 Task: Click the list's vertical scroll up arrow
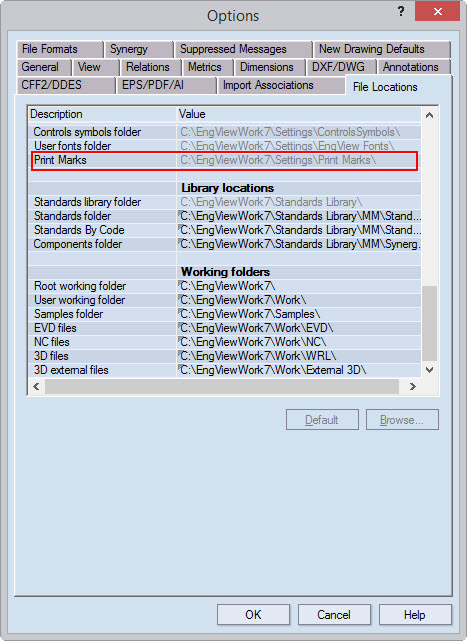(429, 115)
